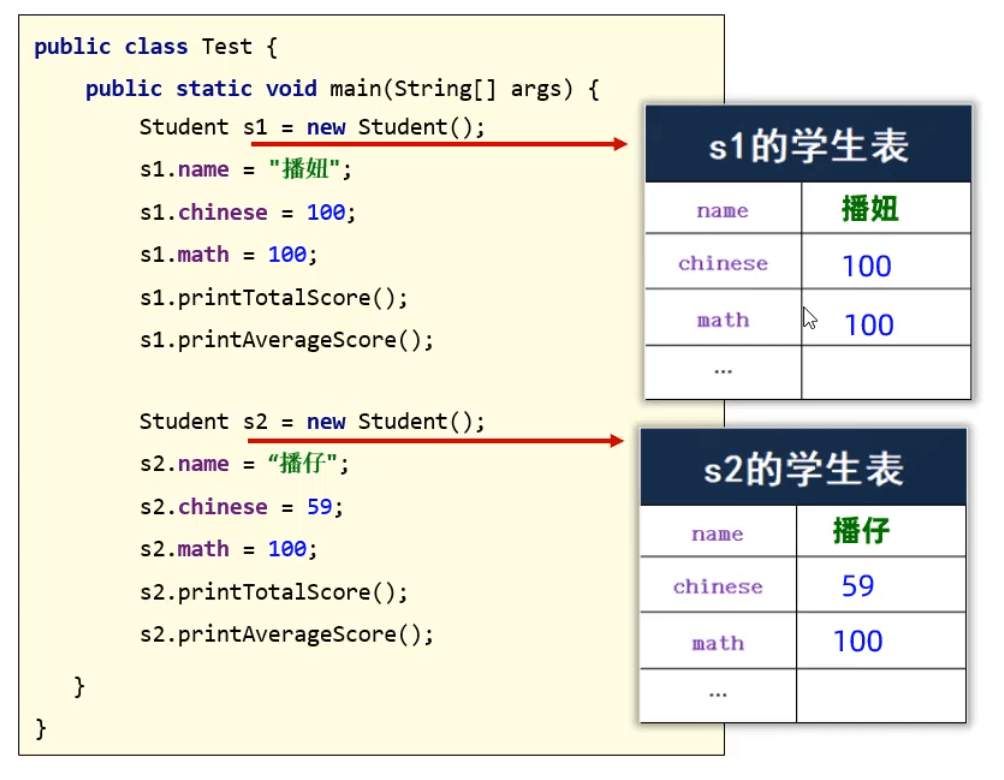Click the line Student s2 = new Student()

tap(312, 421)
